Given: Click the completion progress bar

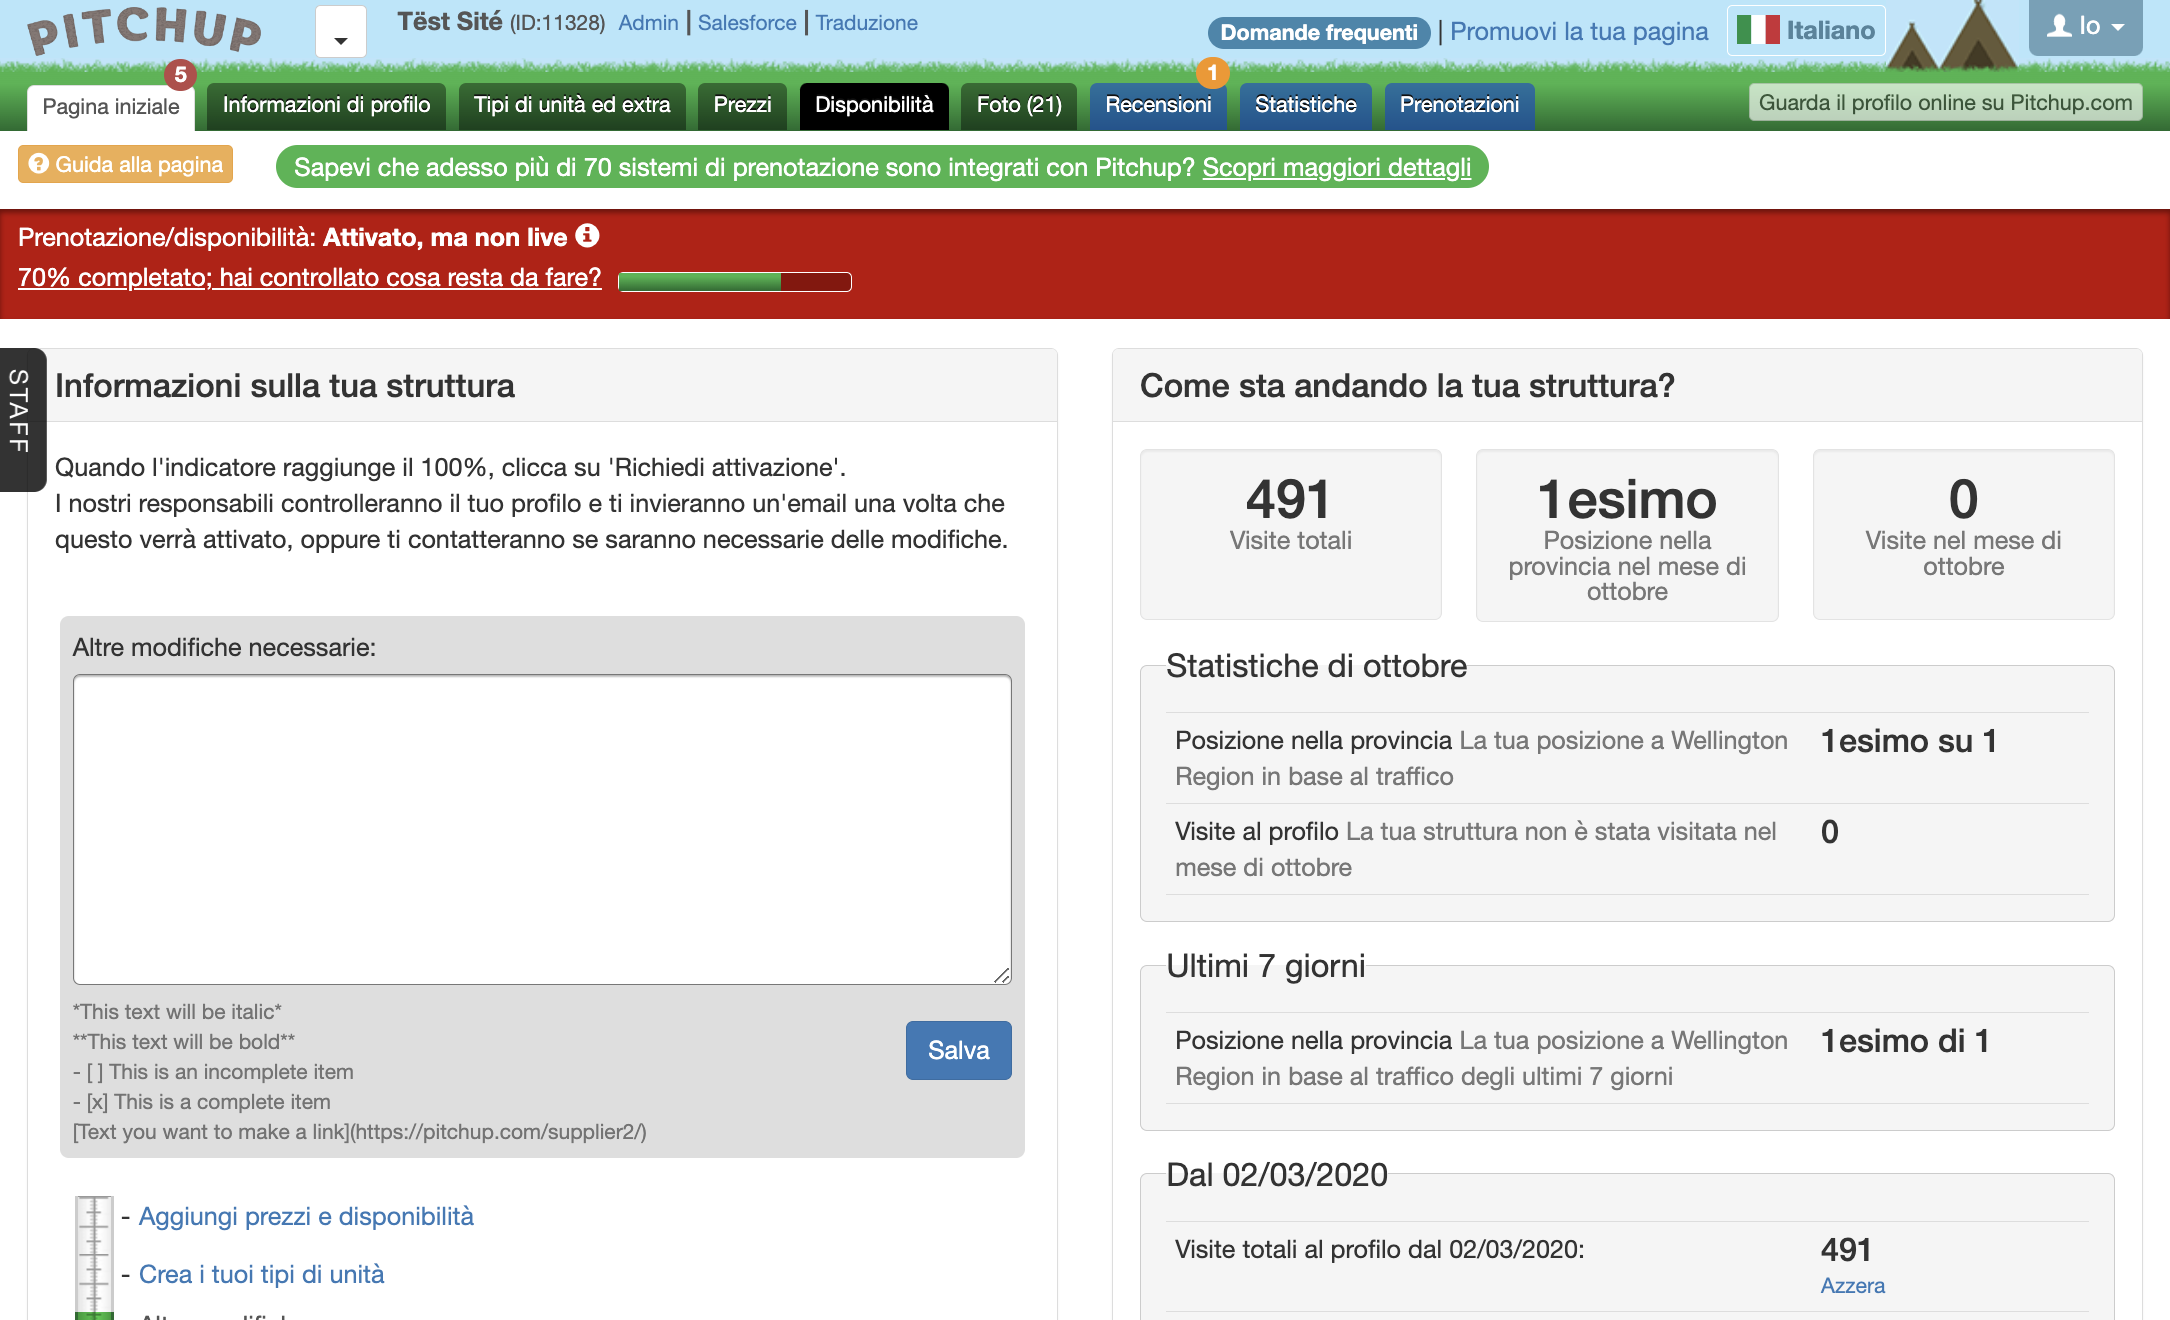Looking at the screenshot, I should pyautogui.click(x=735, y=282).
